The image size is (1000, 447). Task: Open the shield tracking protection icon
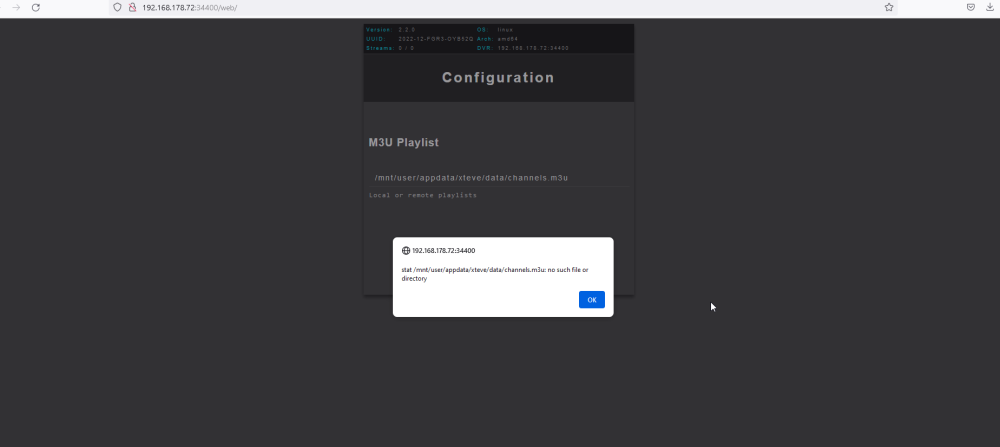click(x=117, y=8)
